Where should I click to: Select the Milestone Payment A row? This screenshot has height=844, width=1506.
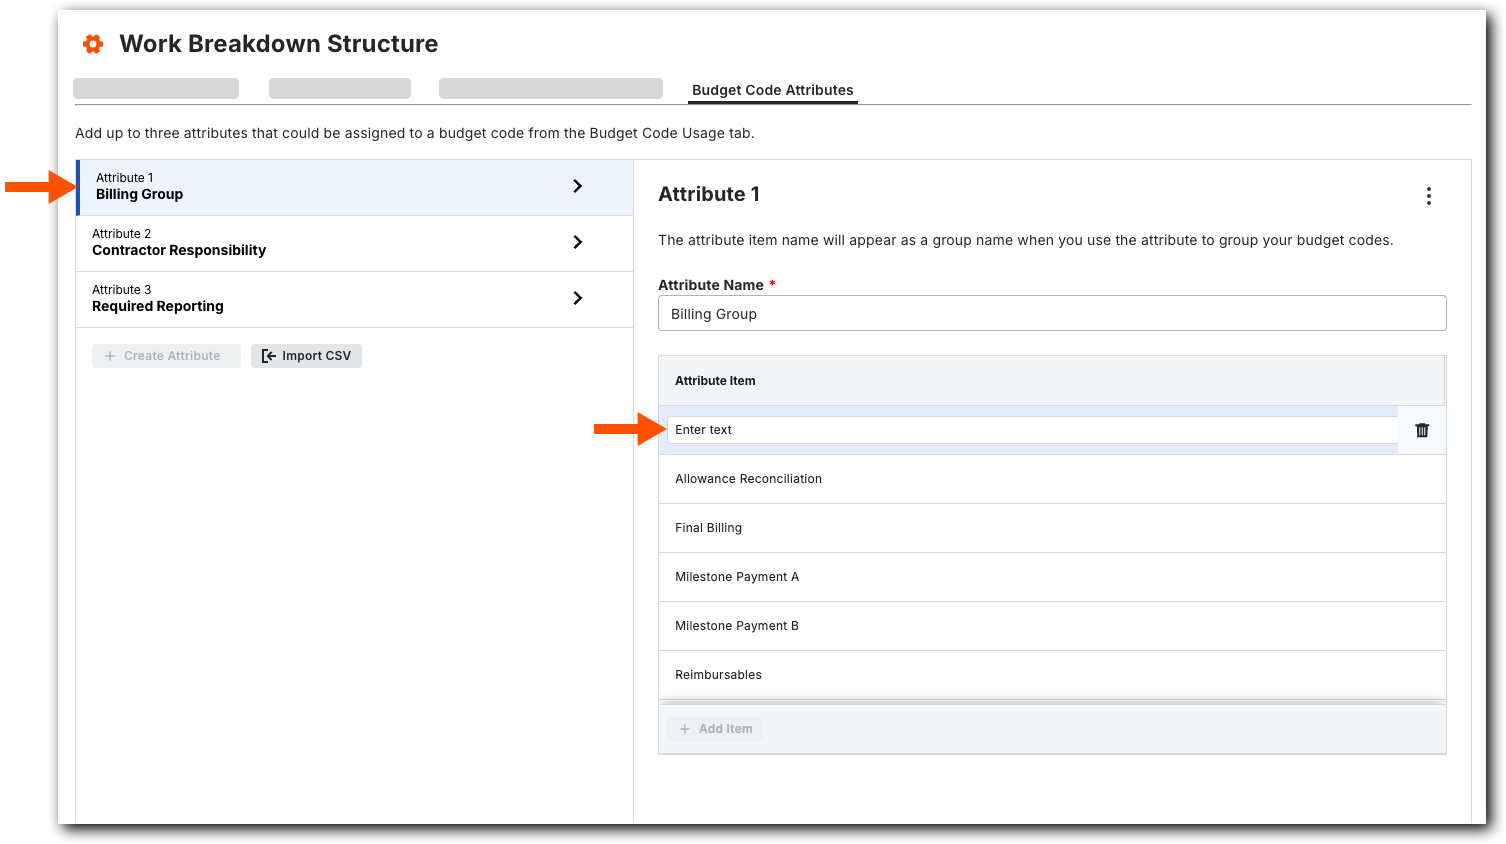tap(1051, 577)
